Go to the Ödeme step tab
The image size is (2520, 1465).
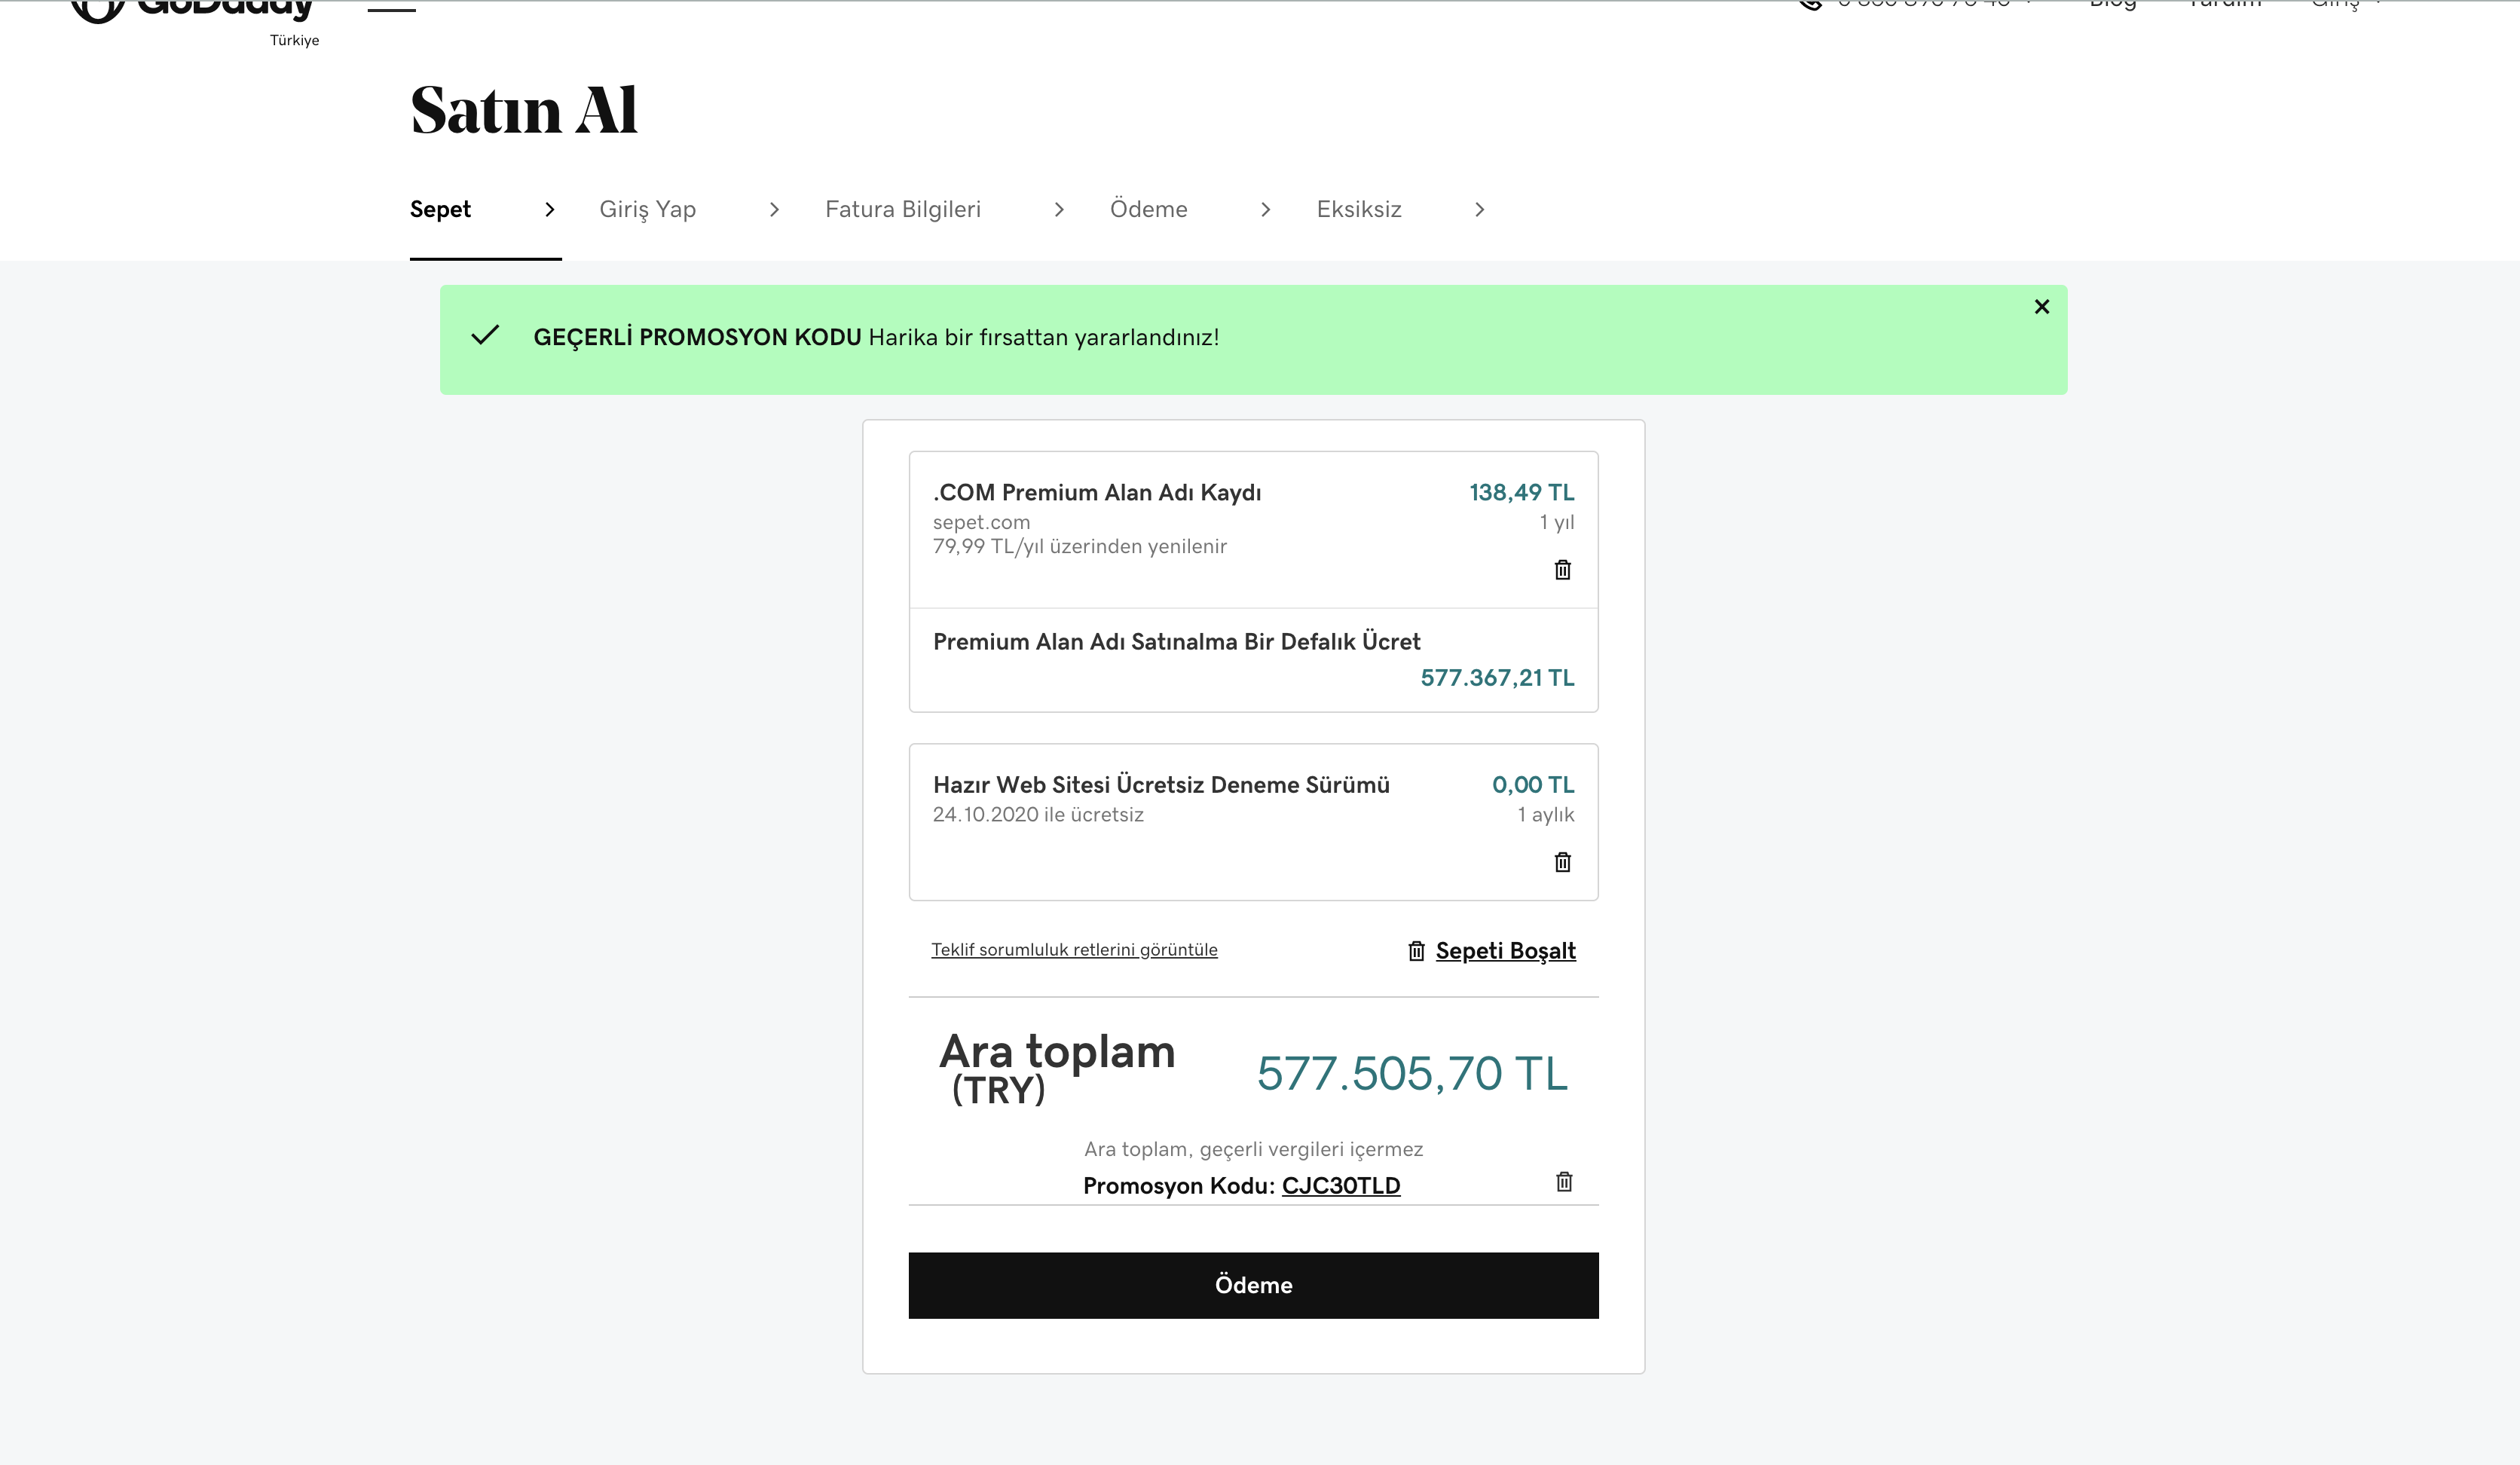(x=1148, y=209)
